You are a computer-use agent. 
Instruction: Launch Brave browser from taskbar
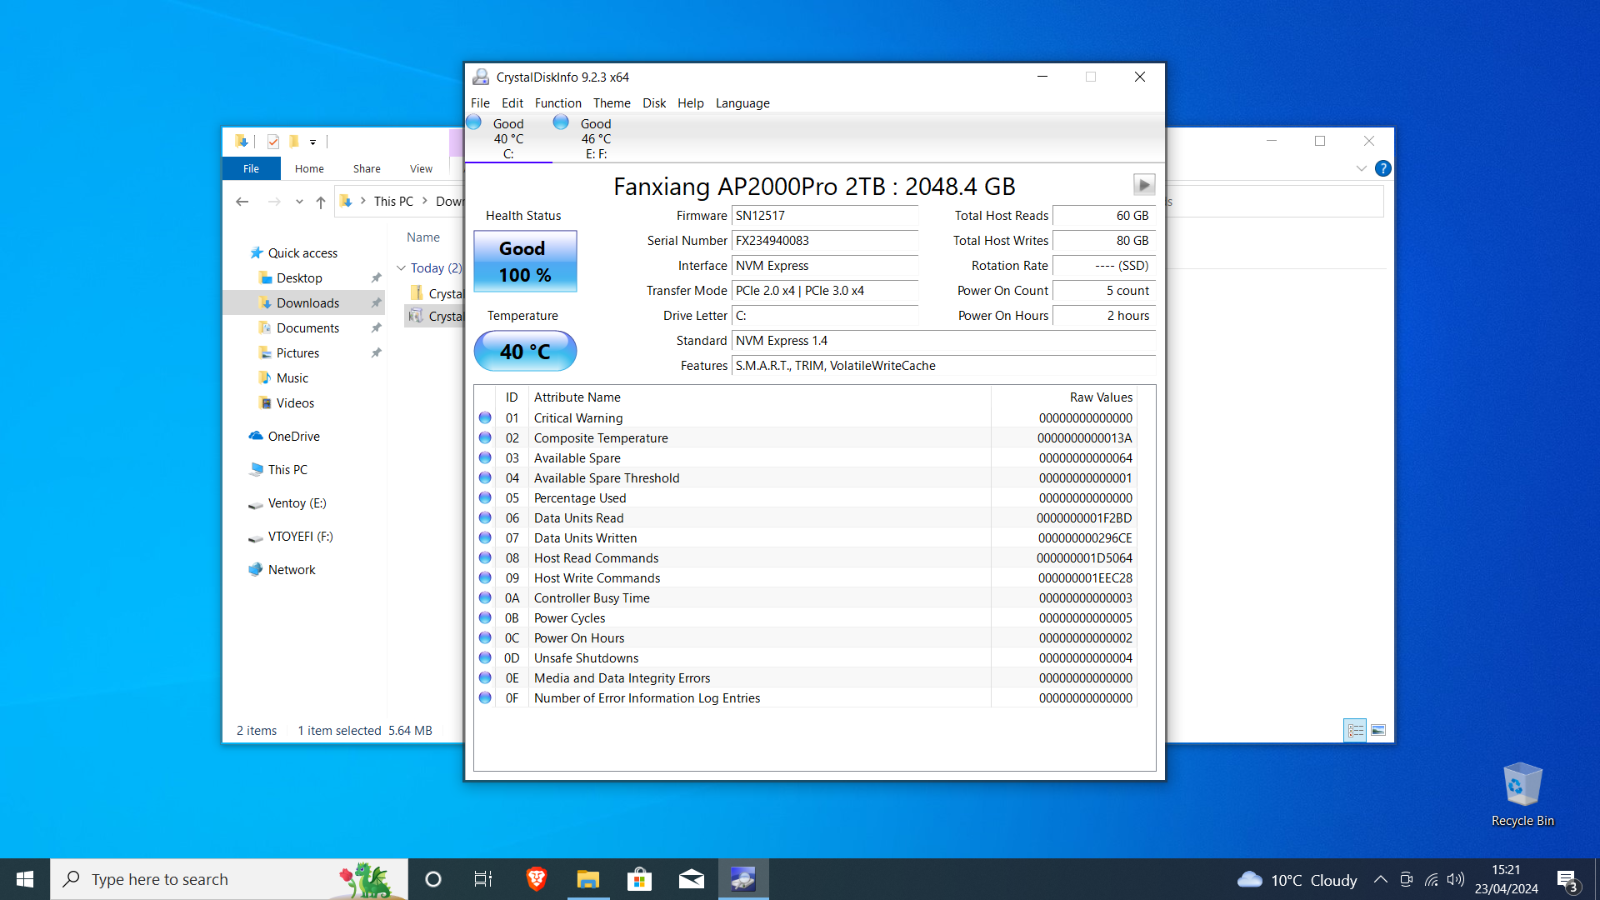tap(536, 879)
